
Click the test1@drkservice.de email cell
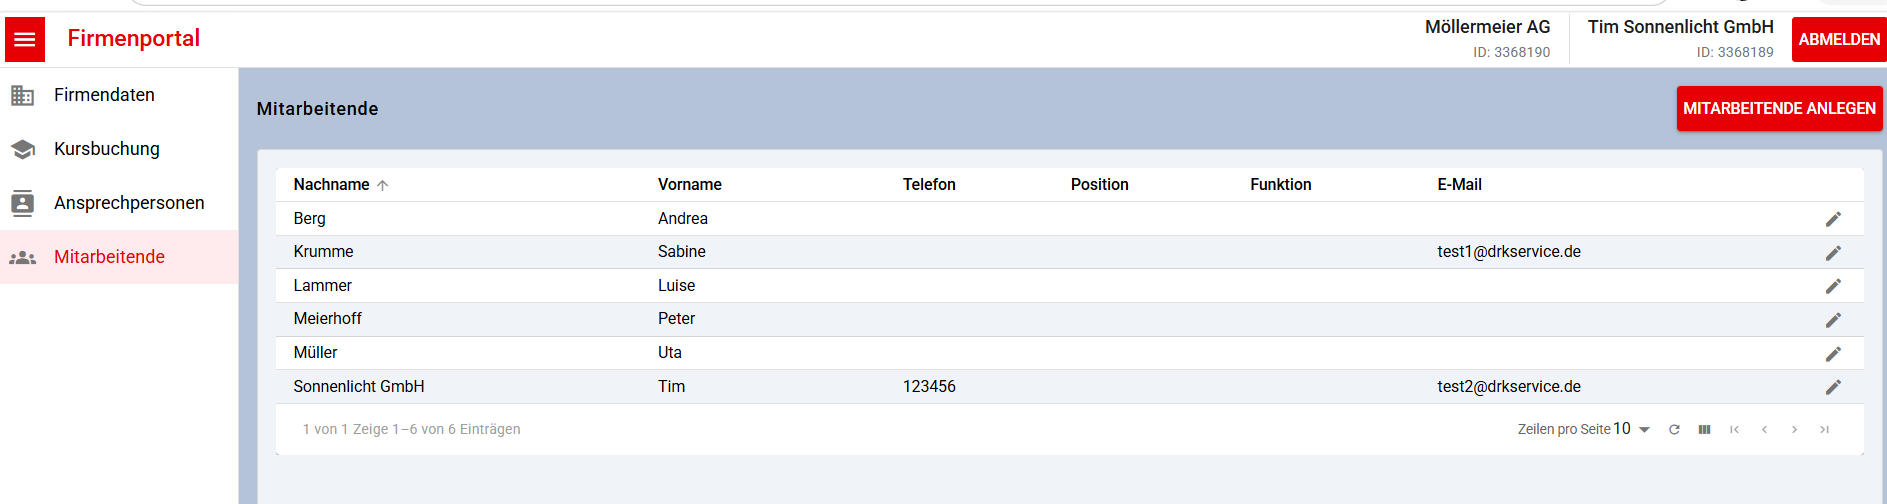coord(1509,252)
